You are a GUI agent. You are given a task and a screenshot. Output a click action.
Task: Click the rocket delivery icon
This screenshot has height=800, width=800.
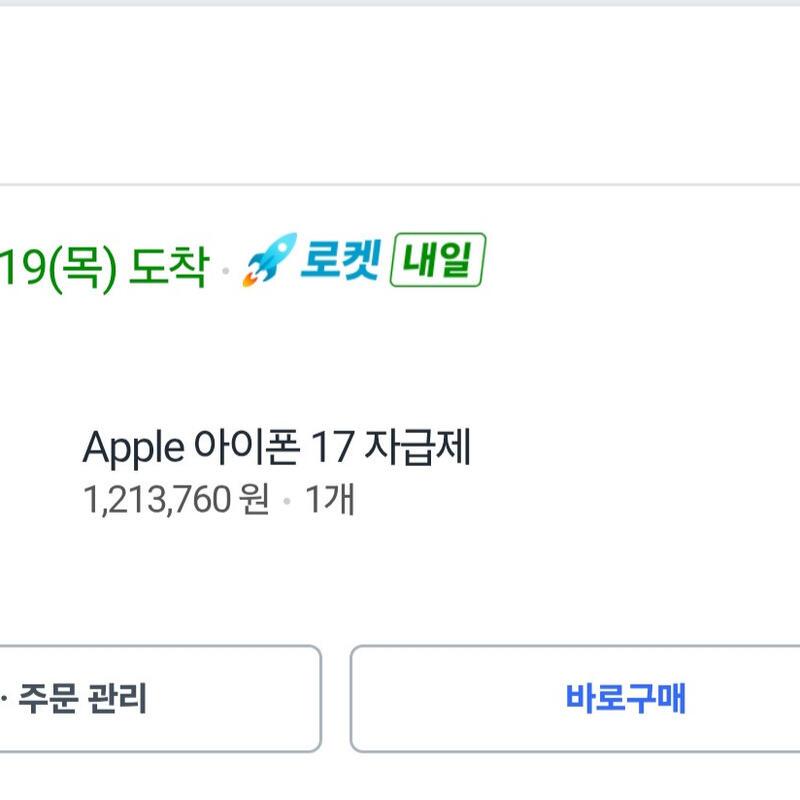click(270, 260)
